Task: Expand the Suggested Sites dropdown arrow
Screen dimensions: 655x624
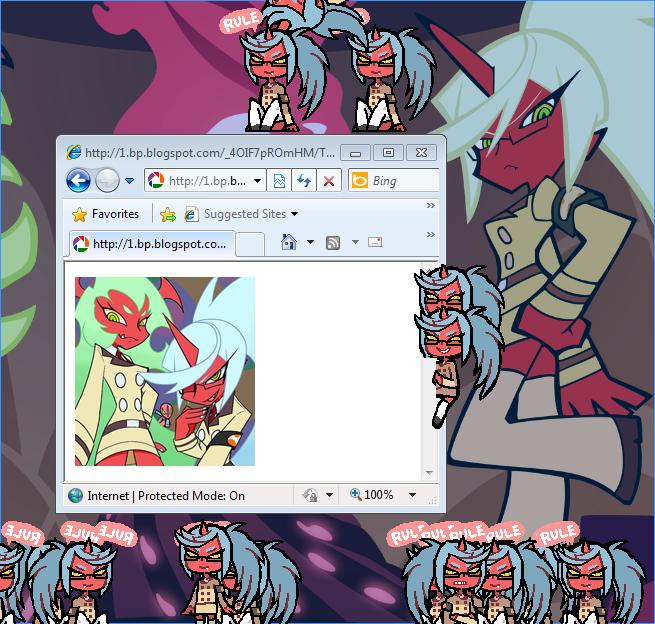Action: (x=294, y=214)
